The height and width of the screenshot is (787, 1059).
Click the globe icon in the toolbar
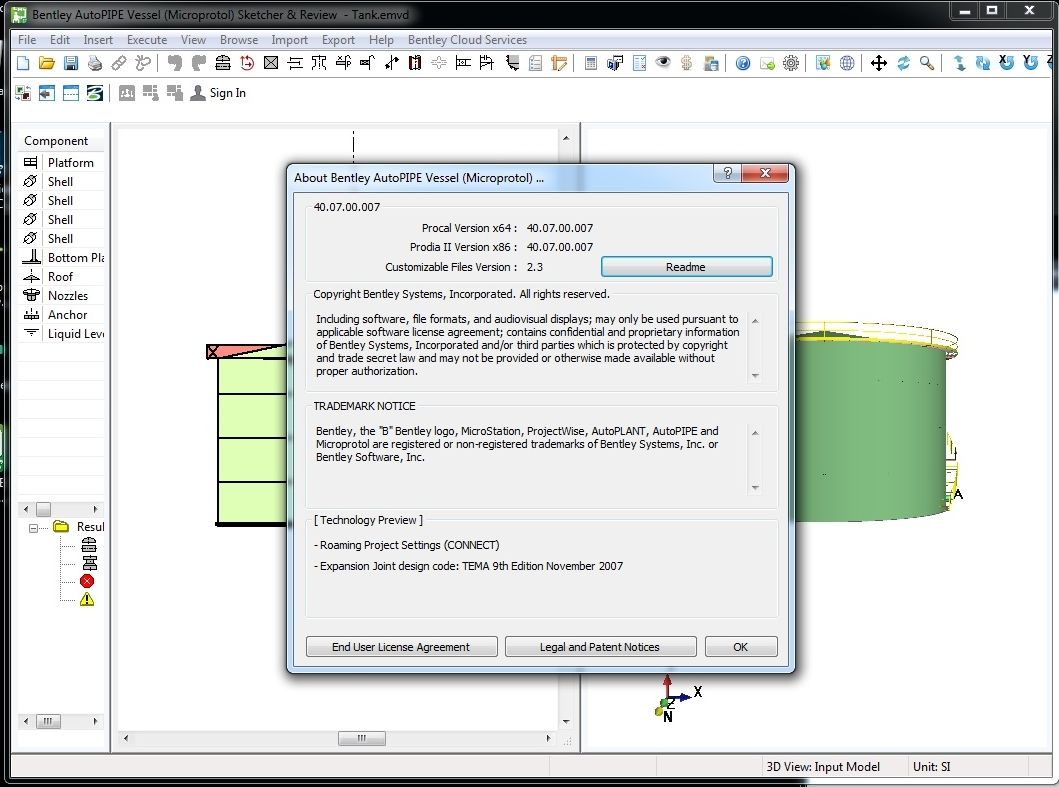[847, 64]
